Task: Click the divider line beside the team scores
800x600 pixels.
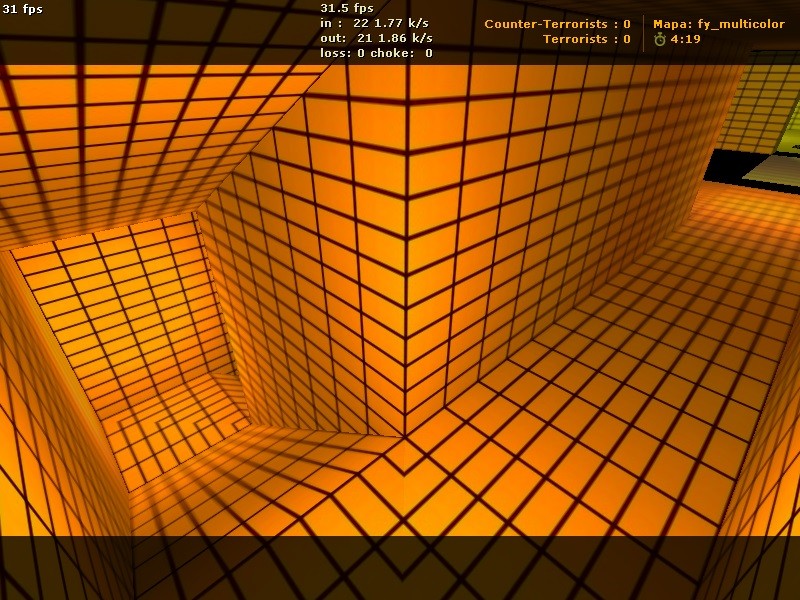Action: tap(643, 33)
